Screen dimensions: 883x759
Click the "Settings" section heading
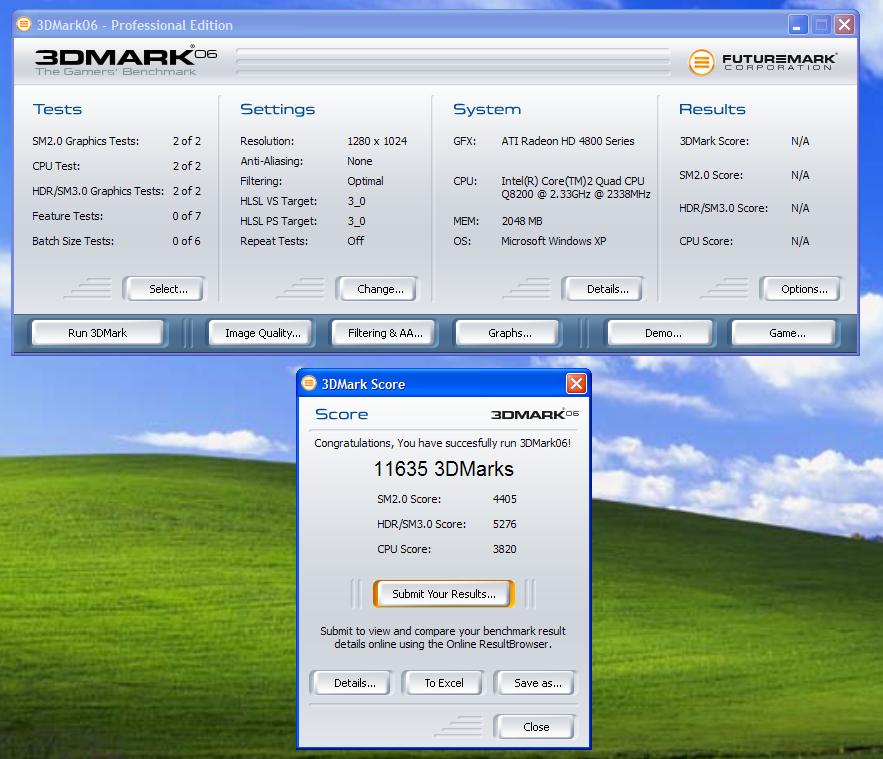[x=277, y=109]
